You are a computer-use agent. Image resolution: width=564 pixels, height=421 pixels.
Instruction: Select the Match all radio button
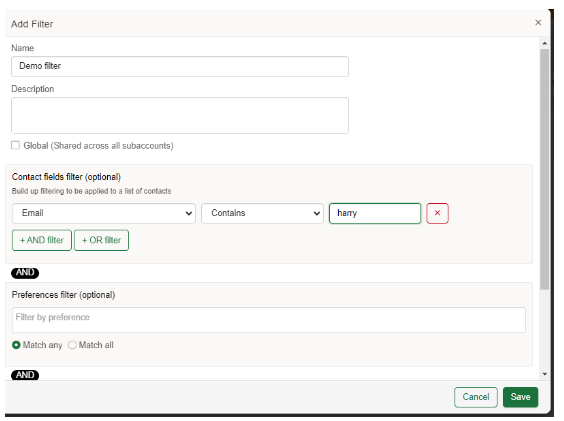point(72,345)
